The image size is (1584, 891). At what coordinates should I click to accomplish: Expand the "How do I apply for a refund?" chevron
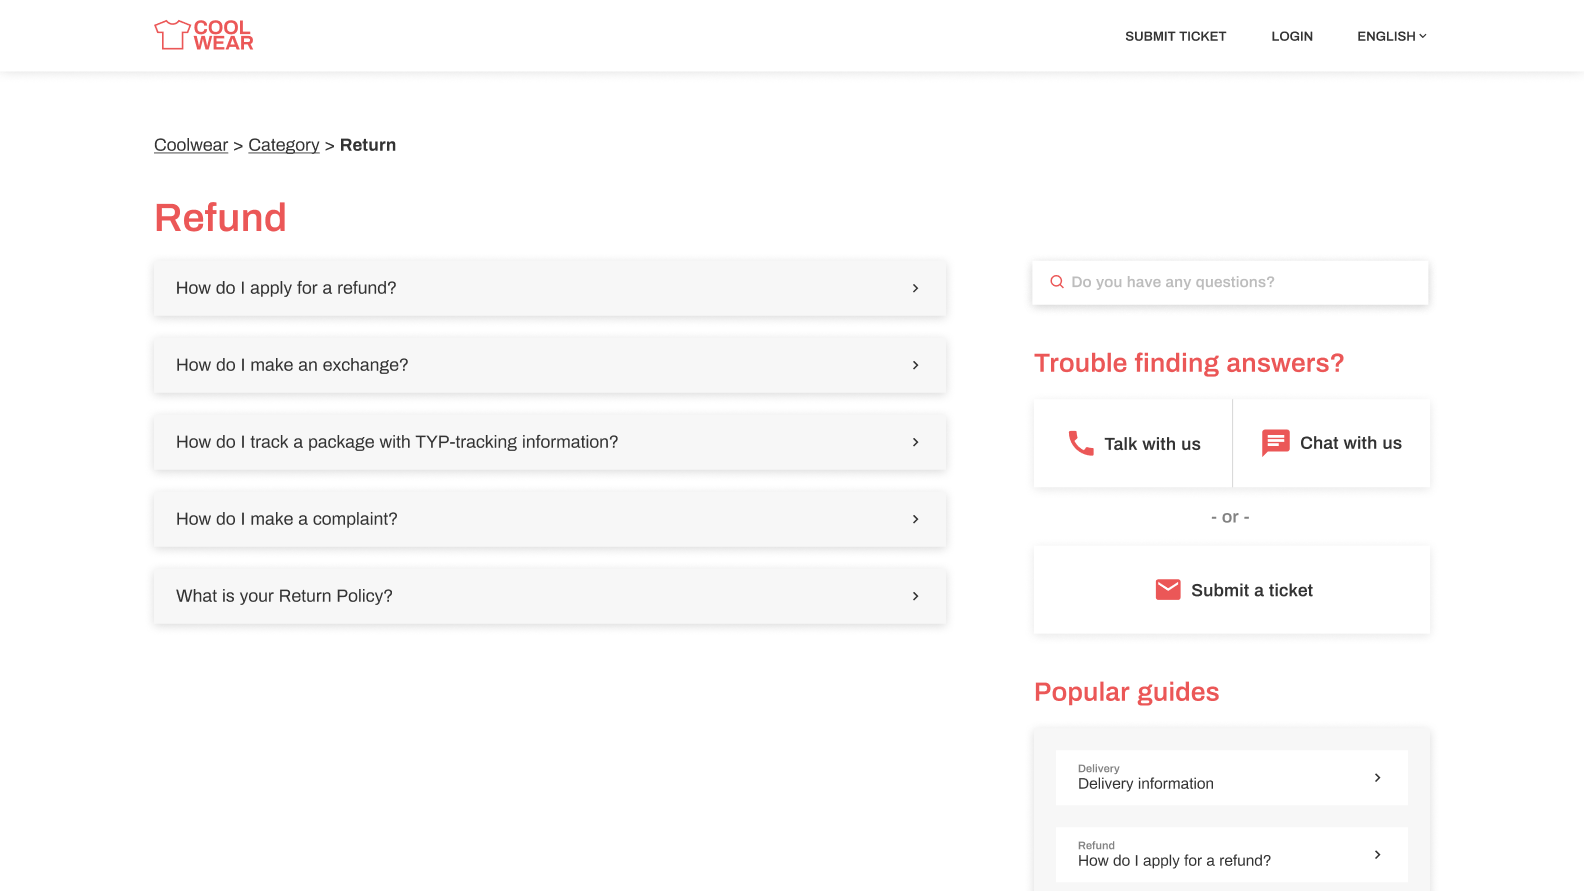(915, 288)
